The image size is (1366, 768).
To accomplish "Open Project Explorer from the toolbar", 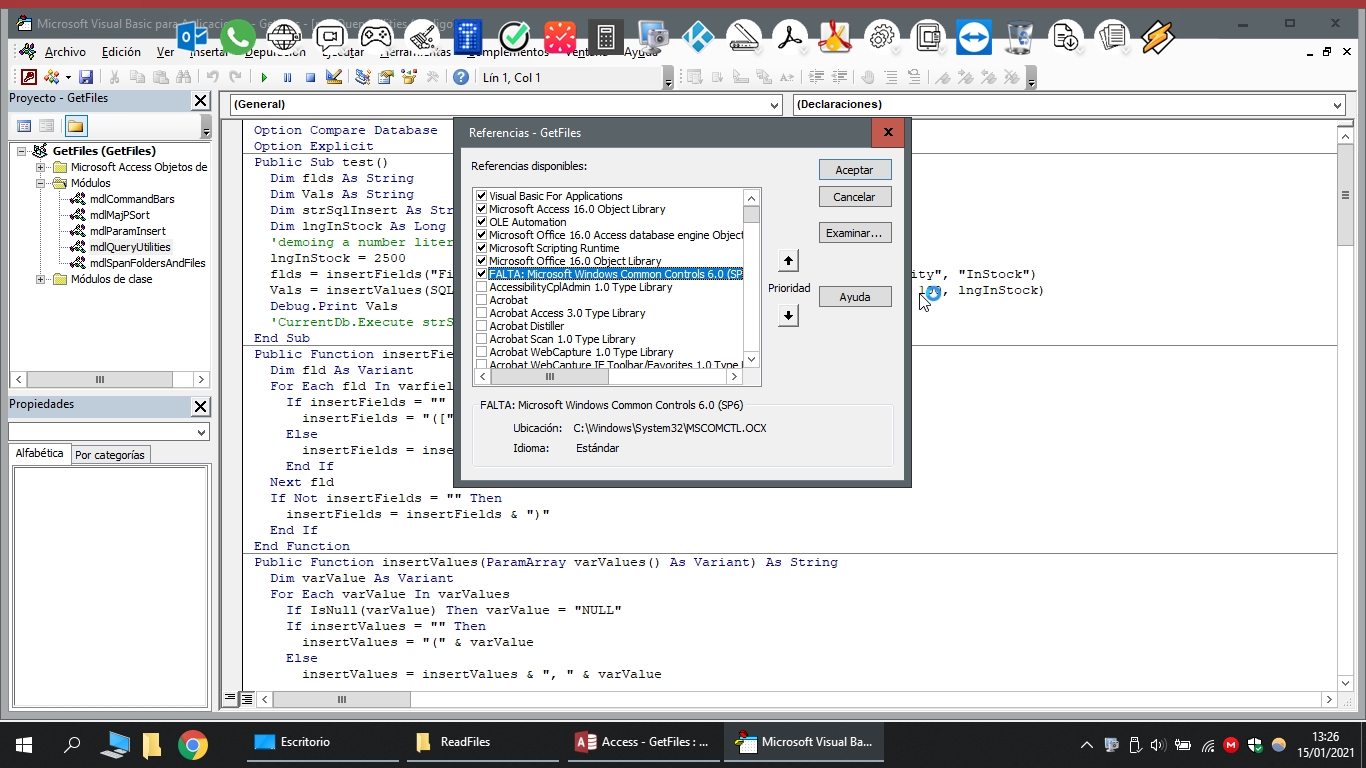I will pyautogui.click(x=362, y=77).
